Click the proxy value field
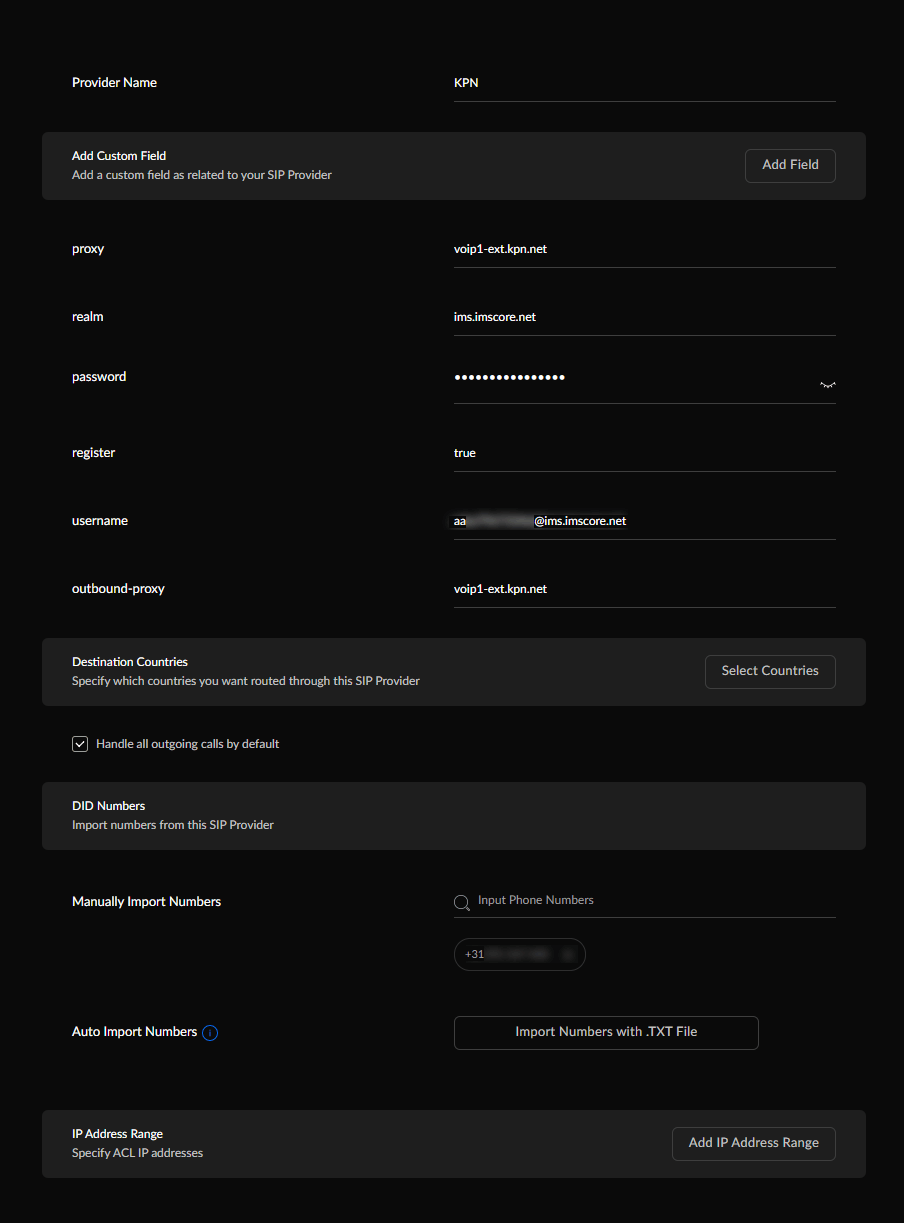904x1223 pixels. [644, 249]
